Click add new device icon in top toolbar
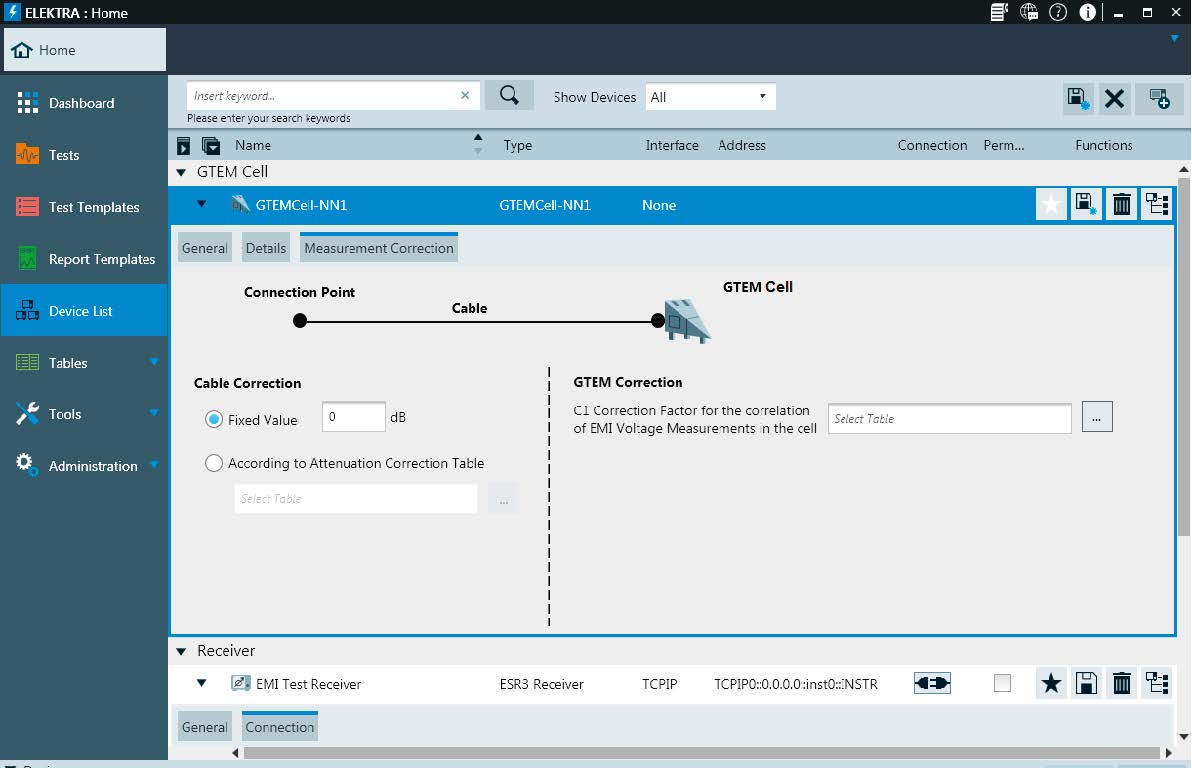 [x=1159, y=98]
